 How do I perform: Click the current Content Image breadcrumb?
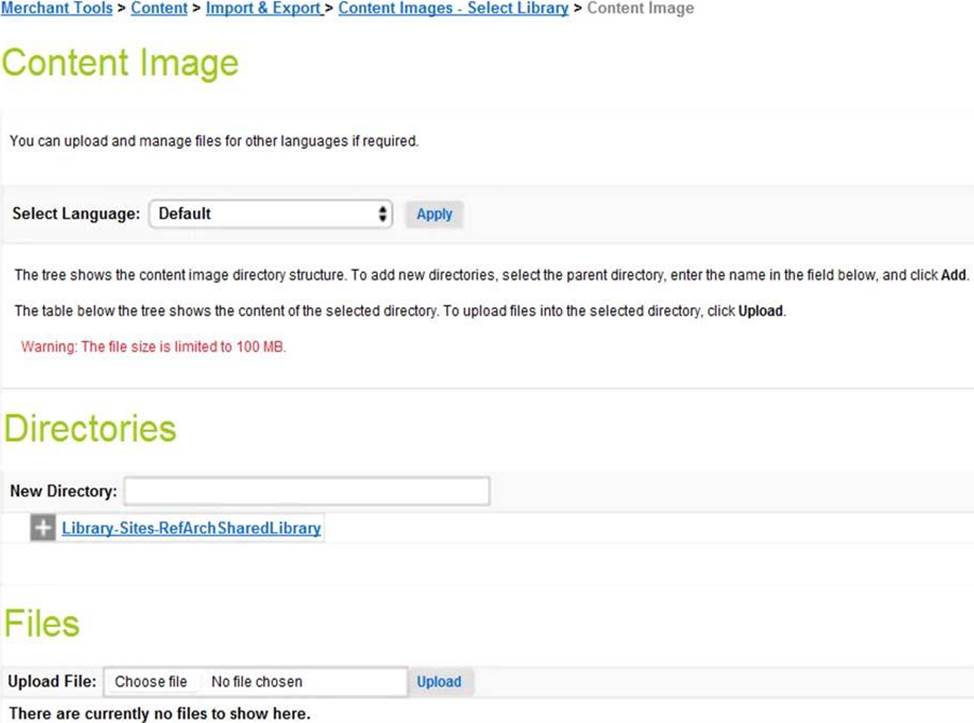coord(640,8)
